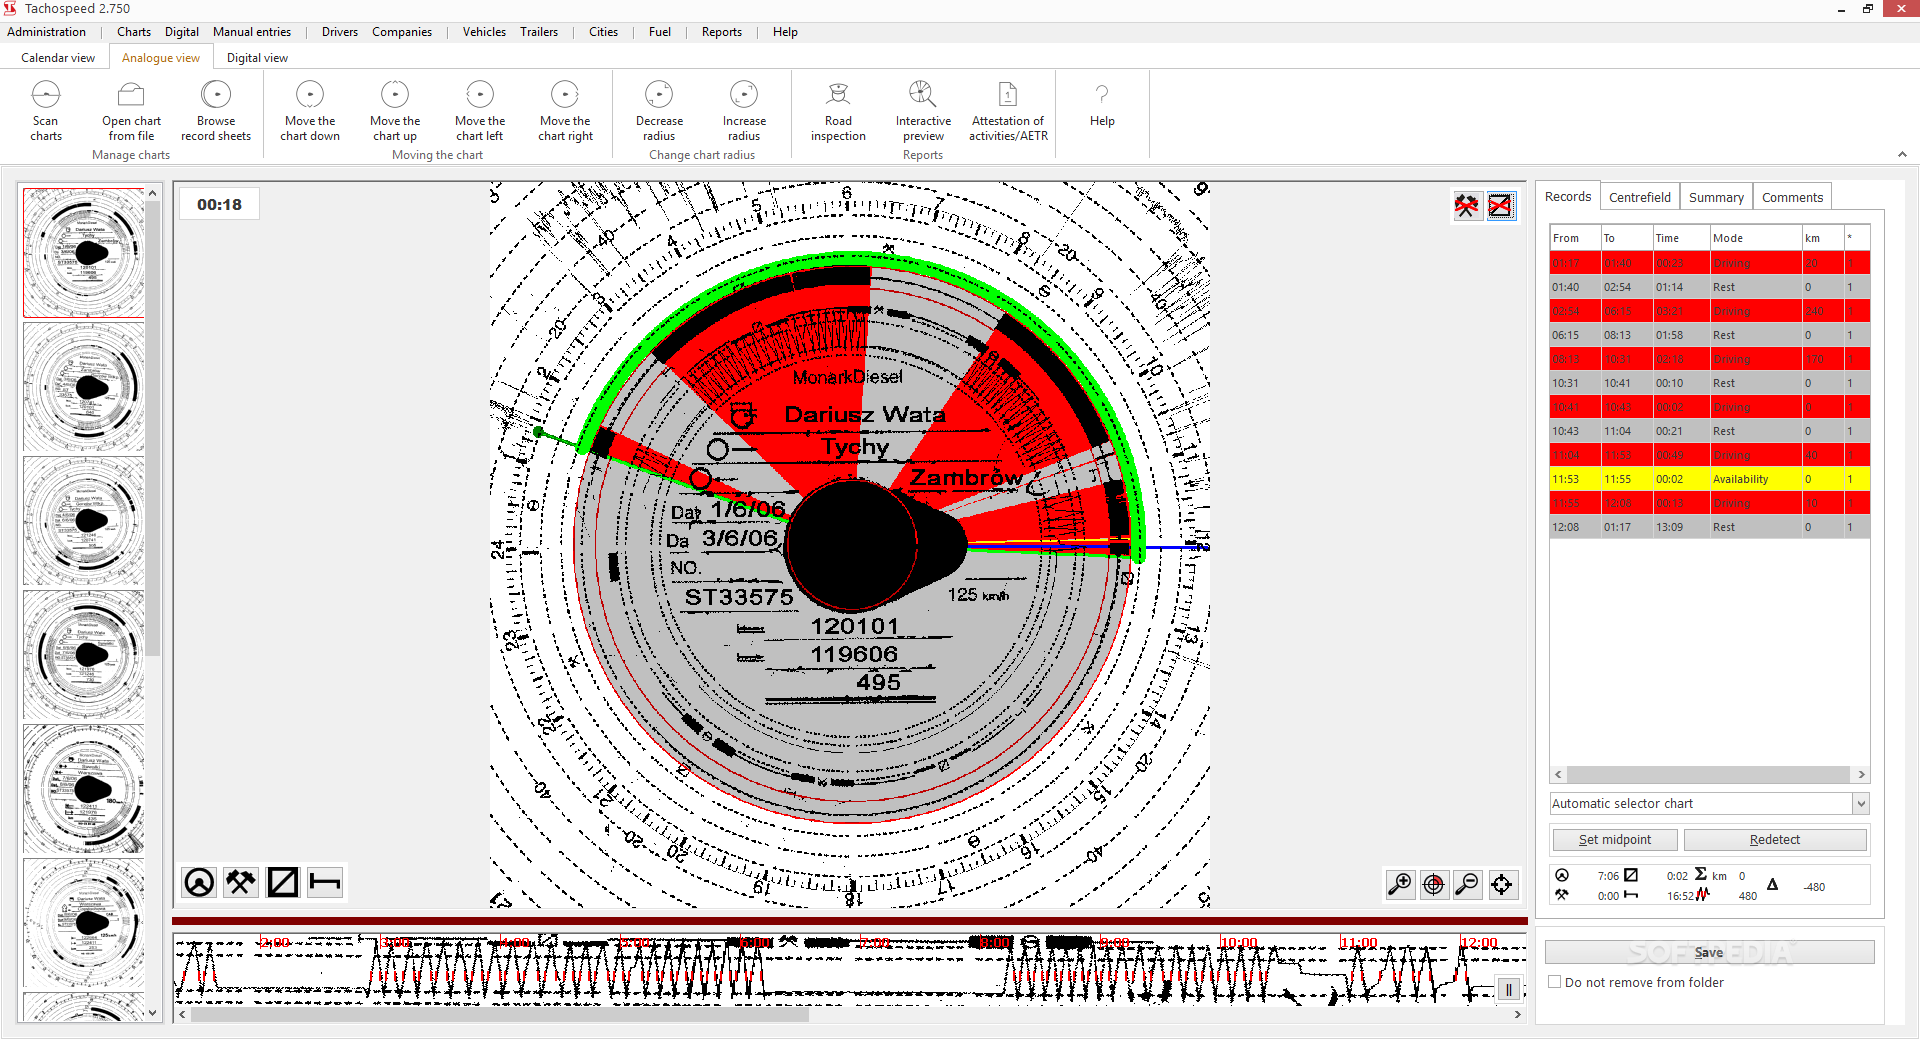This screenshot has width=1920, height=1040.
Task: Switch to Digital view tab
Action: click(257, 58)
